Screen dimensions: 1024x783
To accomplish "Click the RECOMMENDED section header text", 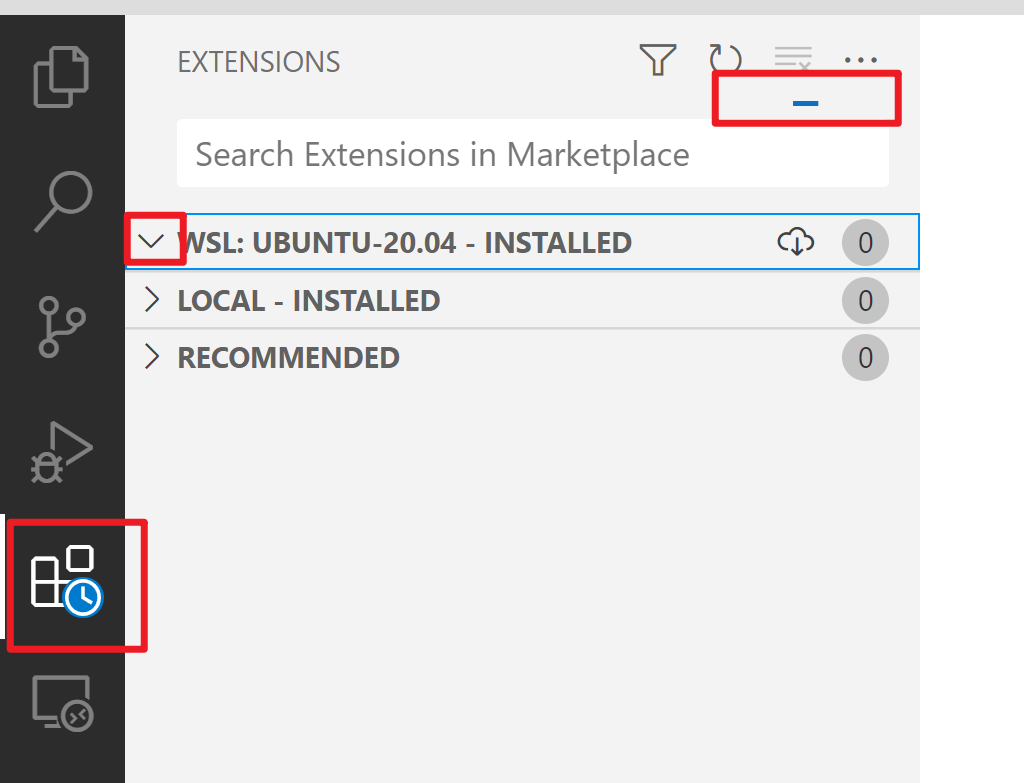I will (x=288, y=357).
